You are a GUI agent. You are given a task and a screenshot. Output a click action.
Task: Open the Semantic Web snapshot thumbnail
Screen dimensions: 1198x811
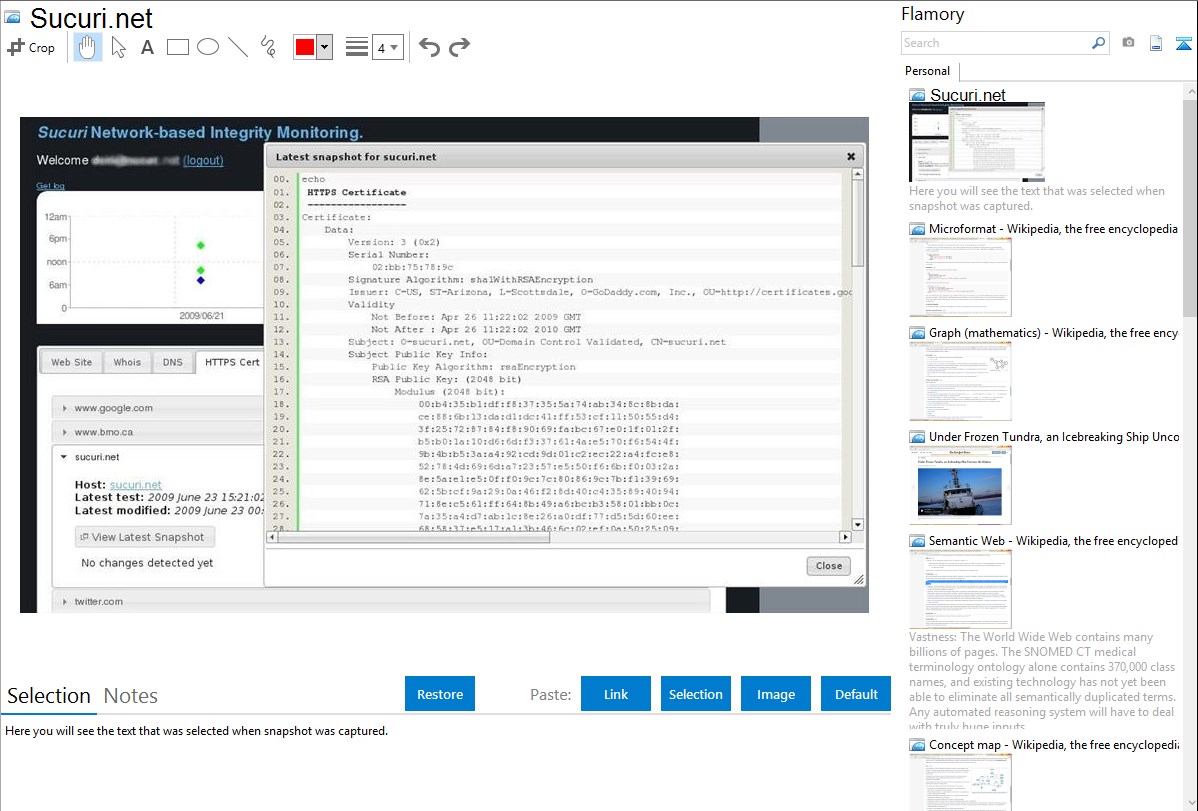960,589
